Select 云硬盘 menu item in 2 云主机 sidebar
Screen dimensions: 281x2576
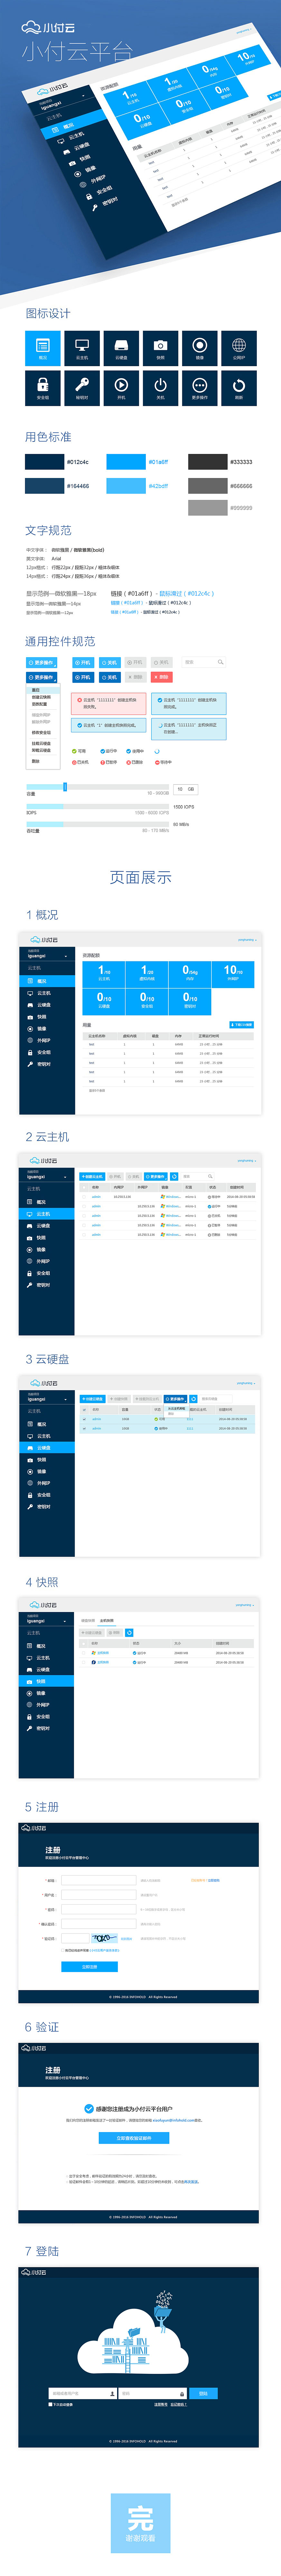(x=47, y=1226)
